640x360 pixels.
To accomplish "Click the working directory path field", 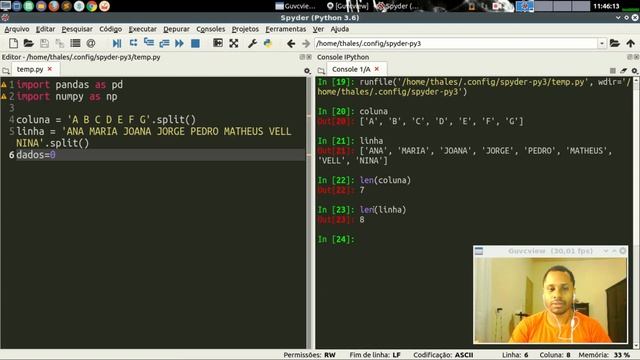I will click(x=456, y=43).
